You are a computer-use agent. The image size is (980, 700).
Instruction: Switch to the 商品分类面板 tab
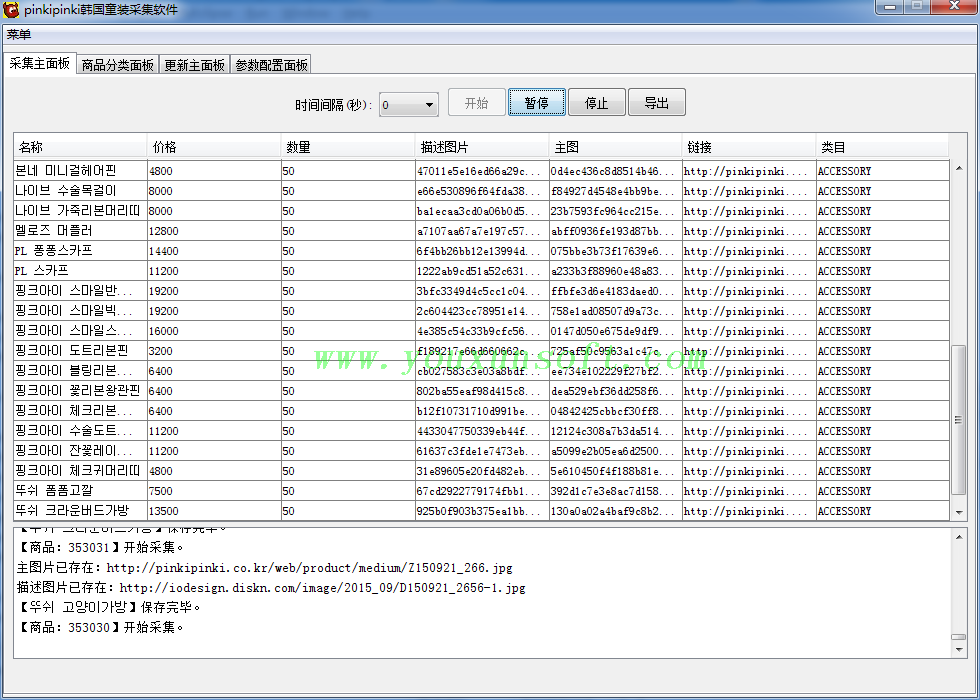click(118, 65)
